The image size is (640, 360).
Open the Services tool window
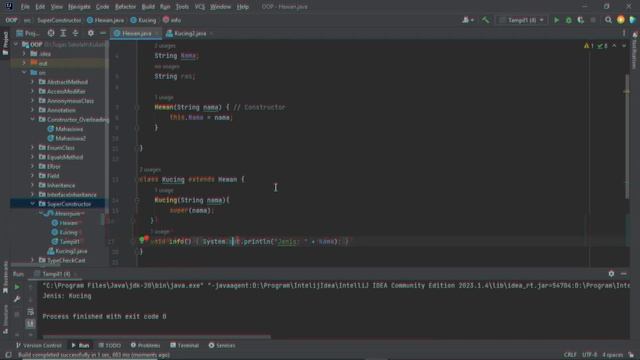click(222, 345)
